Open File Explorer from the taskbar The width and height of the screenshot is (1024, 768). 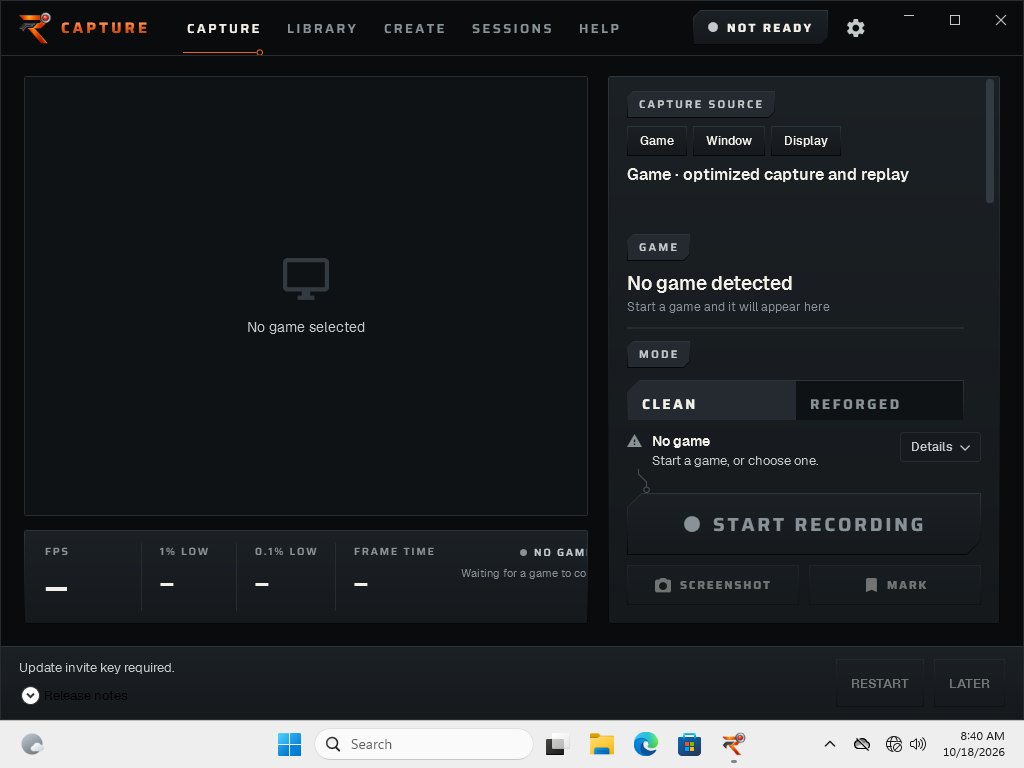601,744
